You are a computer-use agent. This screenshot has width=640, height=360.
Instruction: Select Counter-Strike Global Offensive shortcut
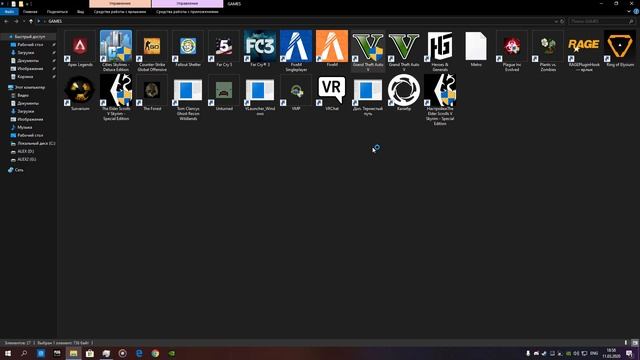click(x=152, y=51)
